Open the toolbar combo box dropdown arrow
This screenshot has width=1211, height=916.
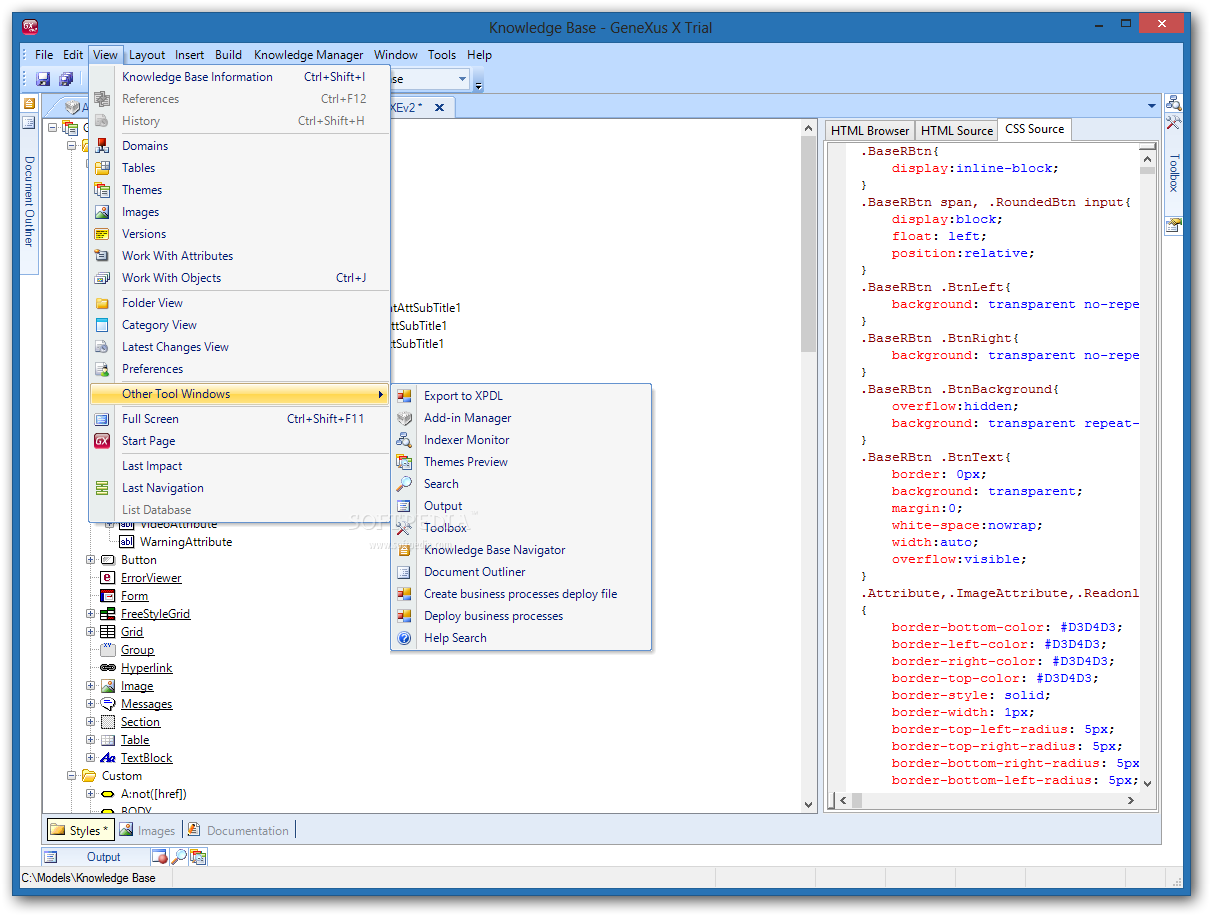[462, 79]
